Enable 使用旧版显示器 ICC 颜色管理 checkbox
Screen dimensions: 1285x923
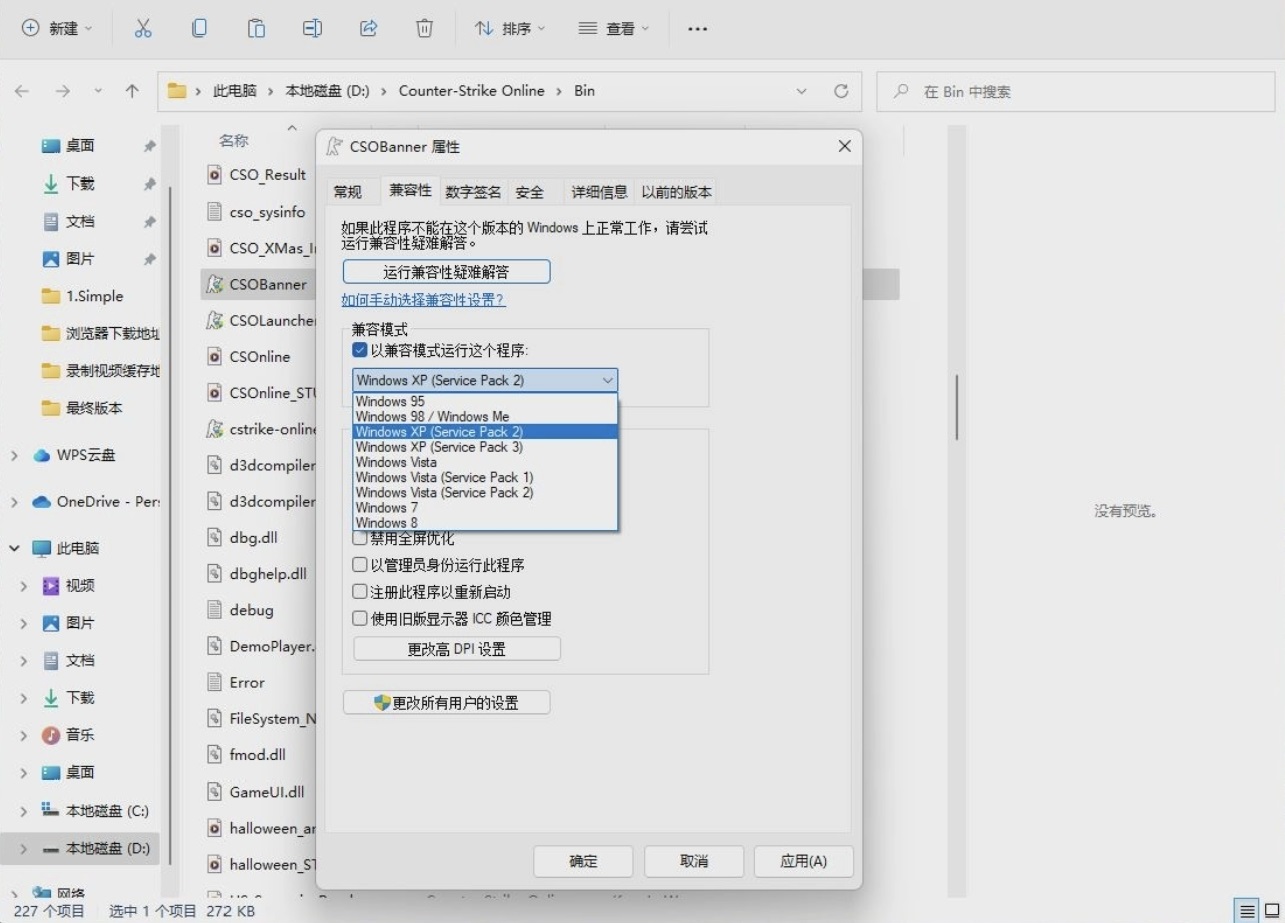click(360, 619)
